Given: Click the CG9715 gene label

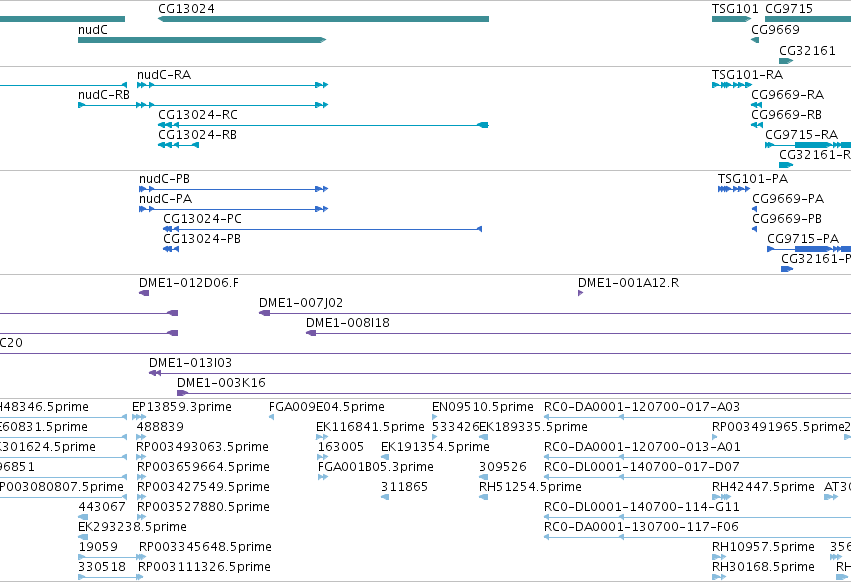Looking at the screenshot, I should click(789, 9).
